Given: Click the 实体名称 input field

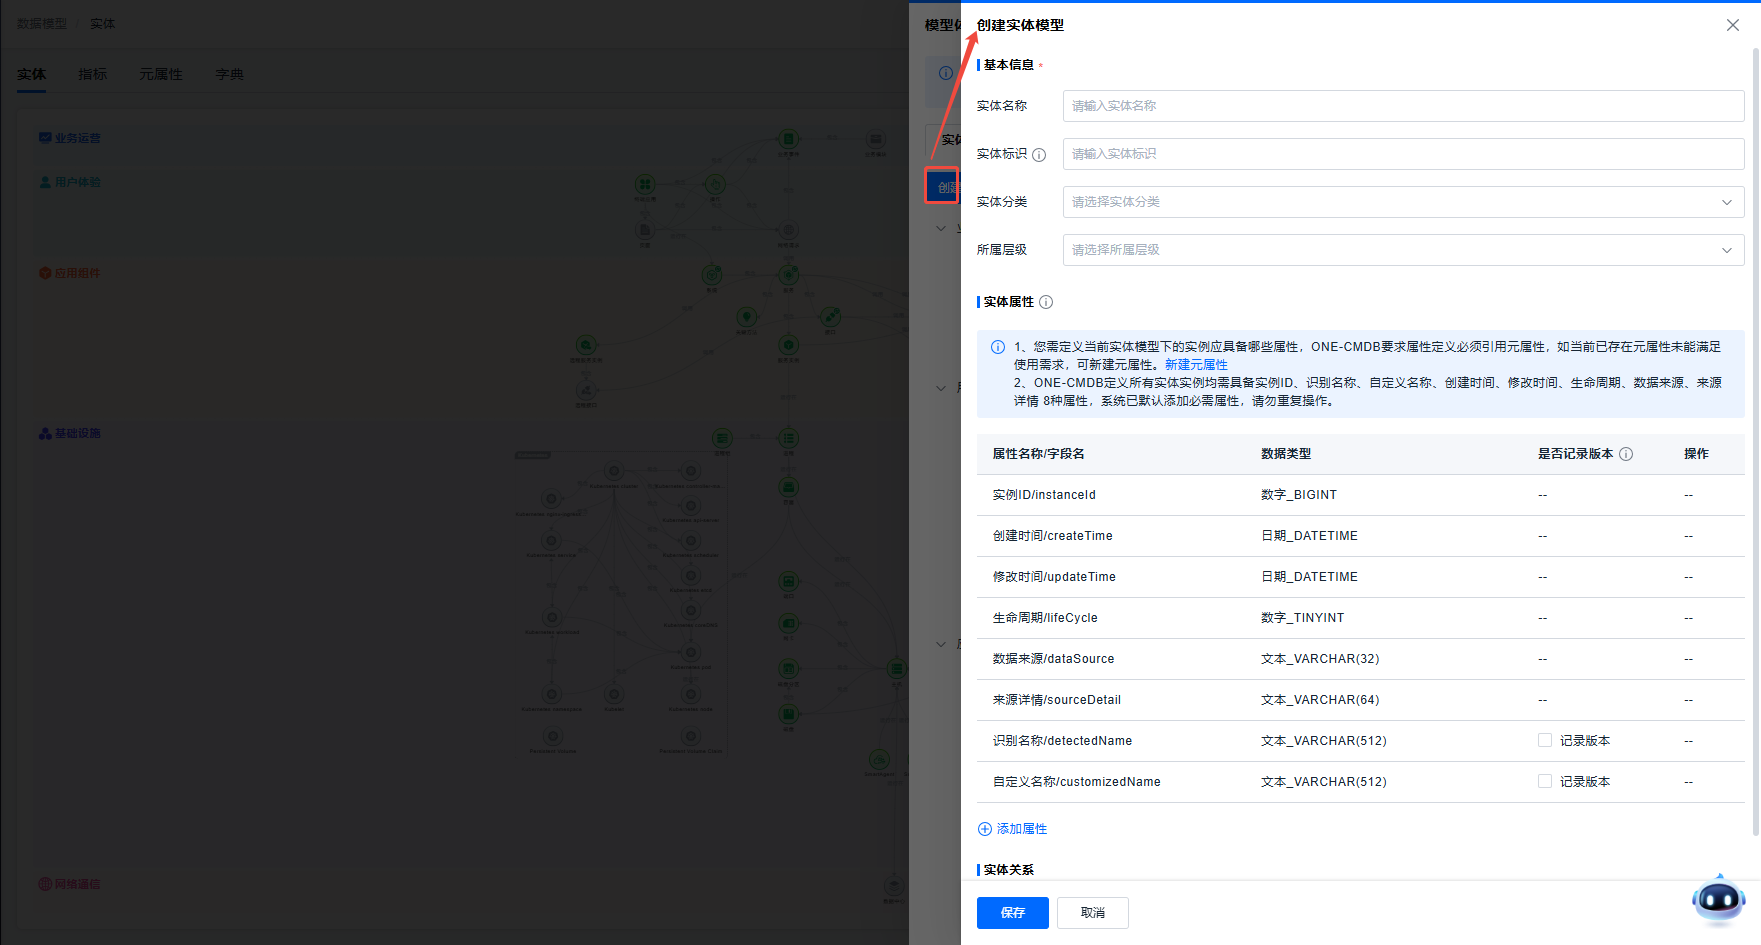Looking at the screenshot, I should click(x=1403, y=106).
